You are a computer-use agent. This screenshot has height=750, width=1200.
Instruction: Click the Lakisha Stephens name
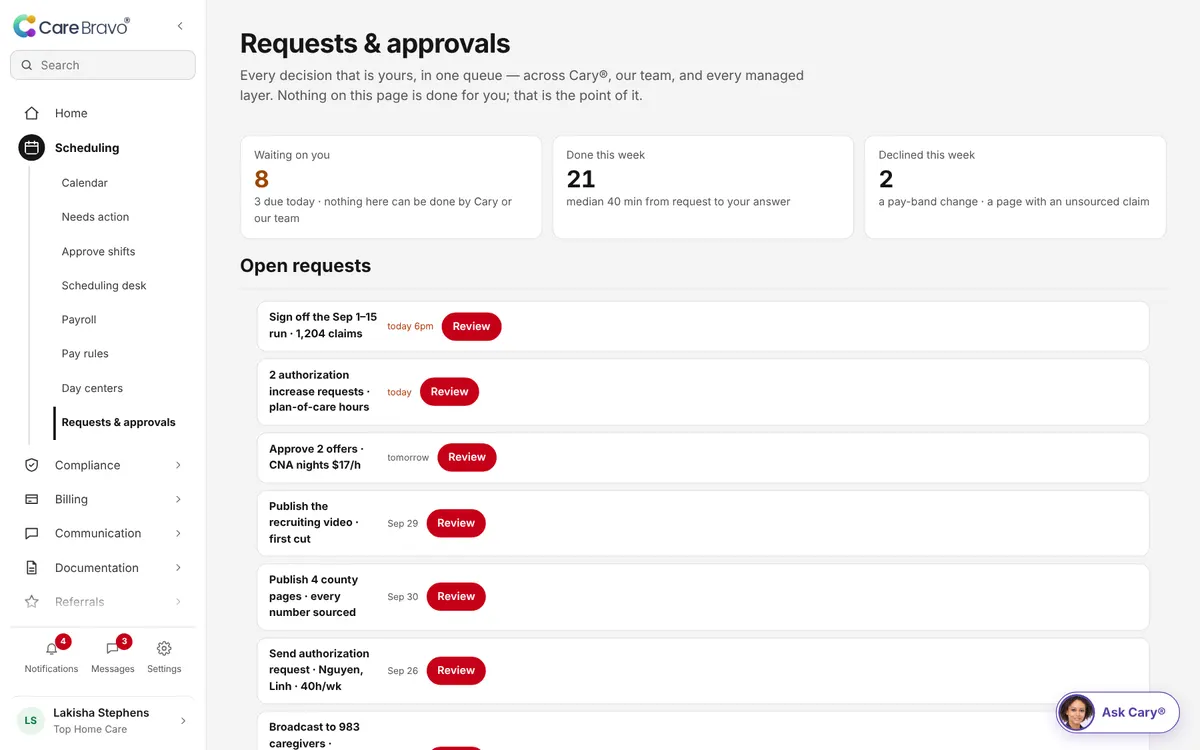coord(101,713)
